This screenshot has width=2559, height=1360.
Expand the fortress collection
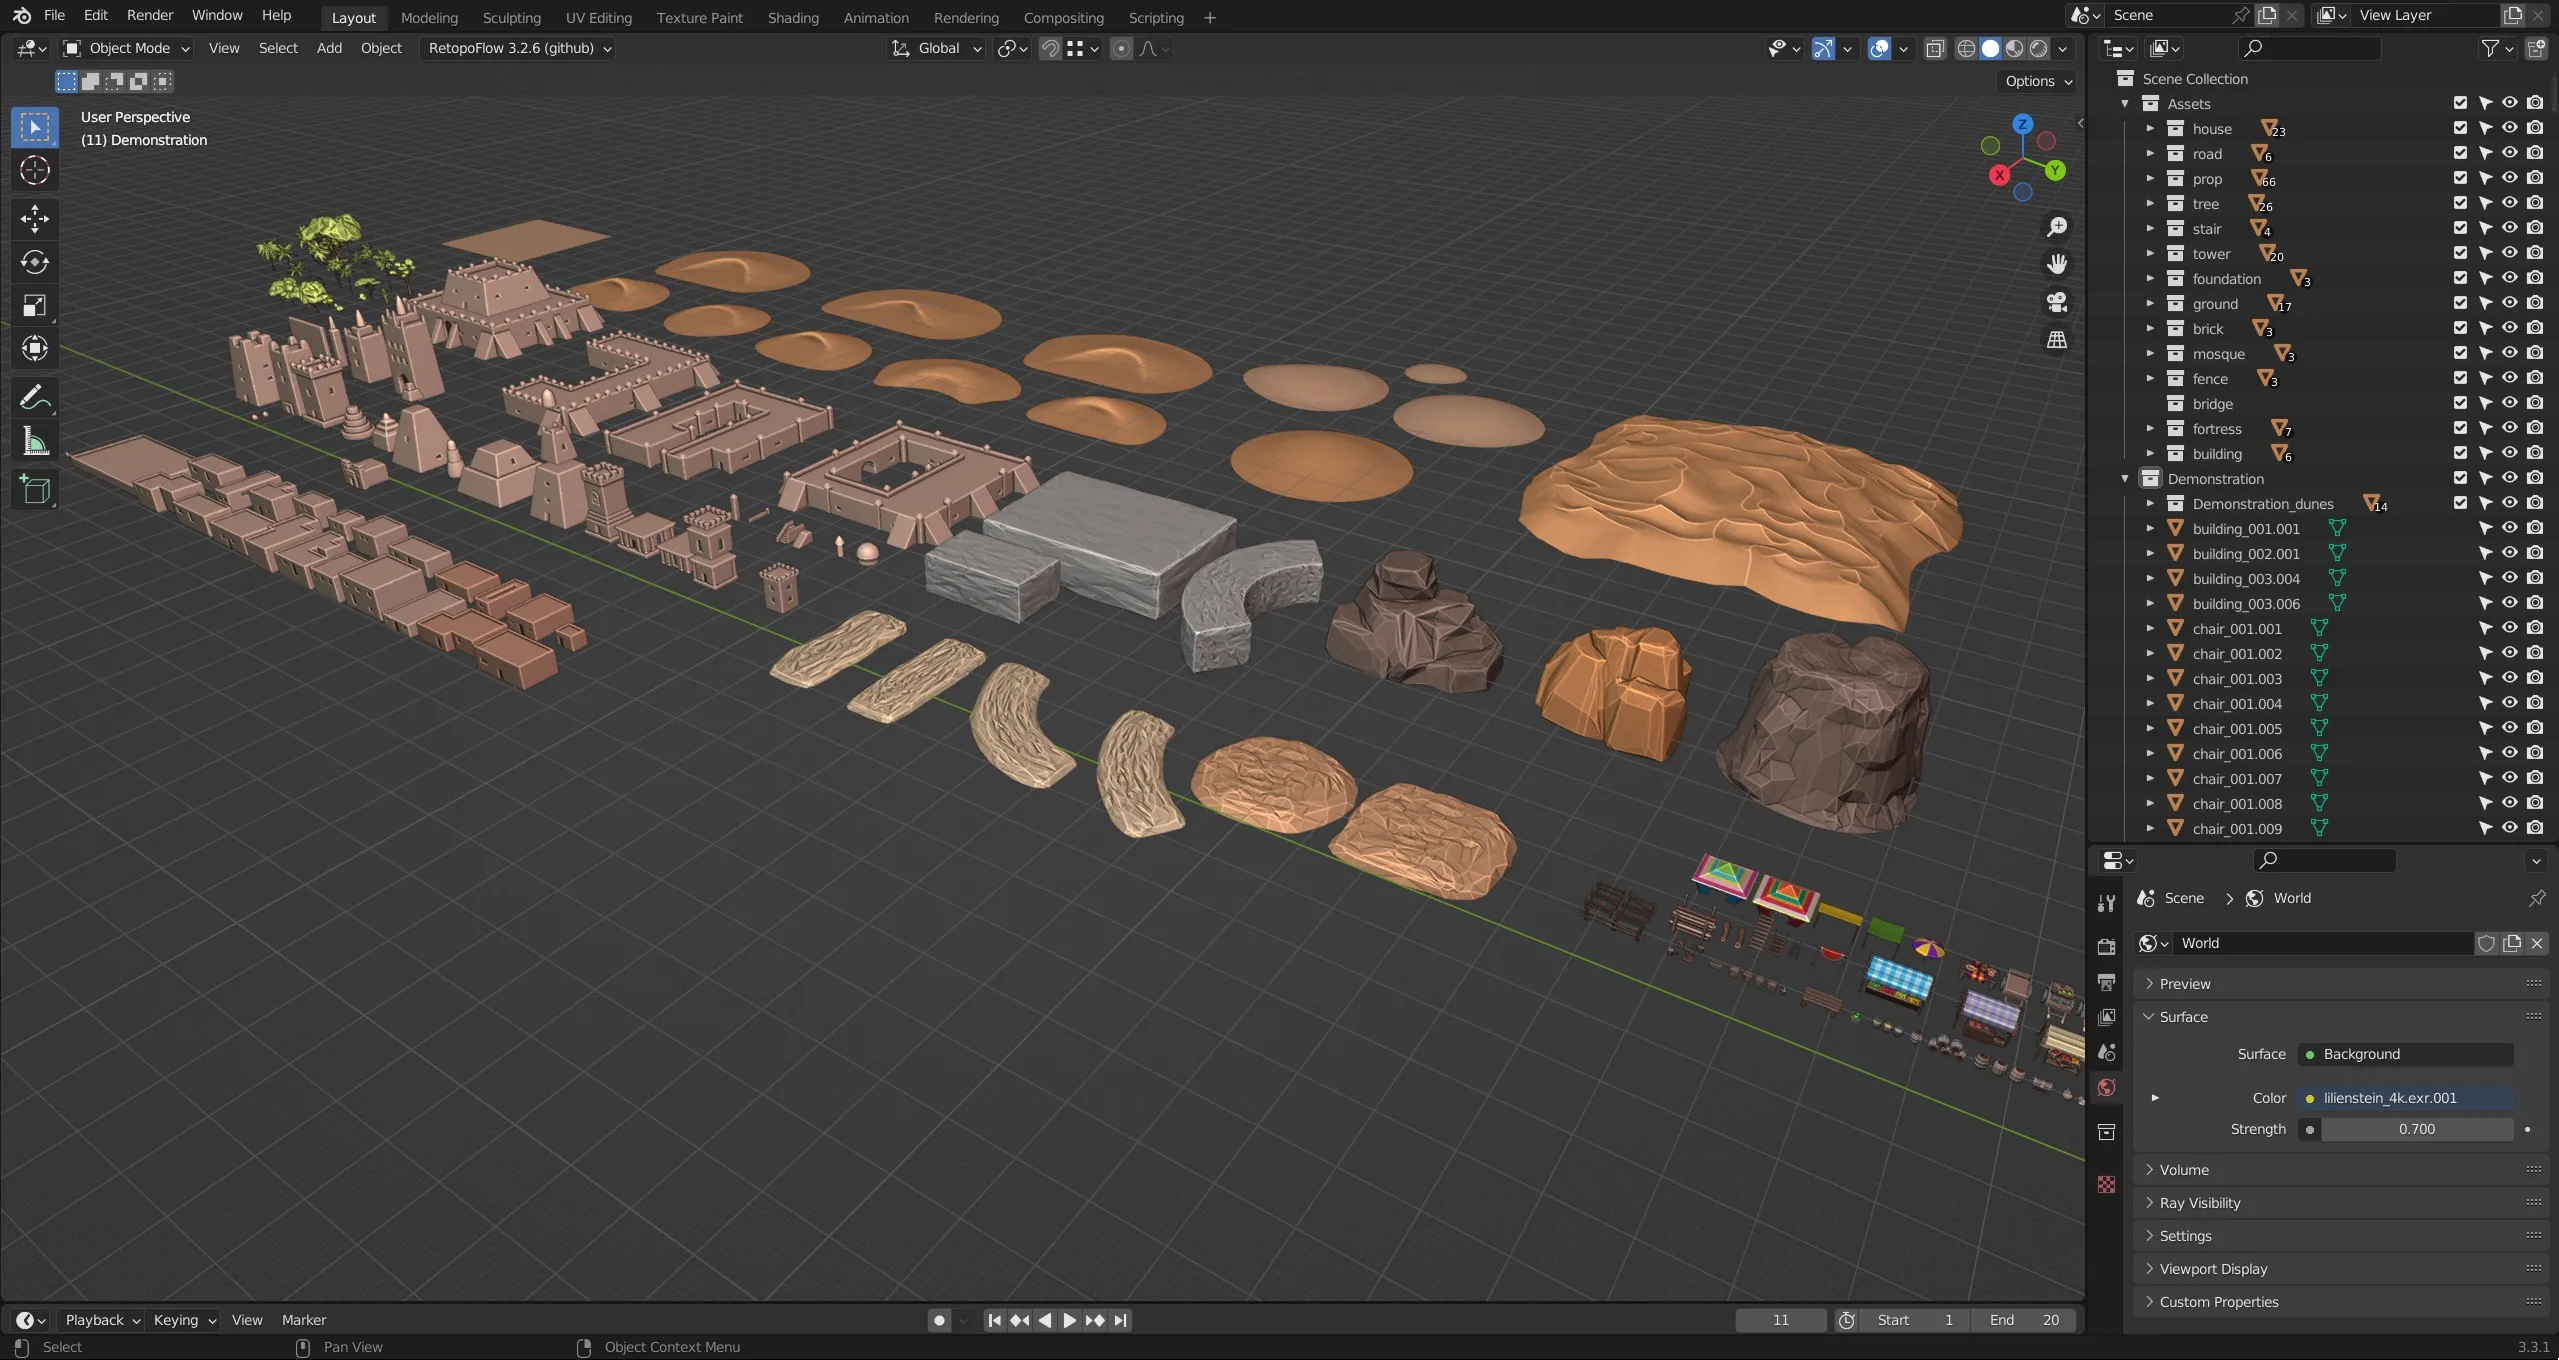(x=2150, y=428)
